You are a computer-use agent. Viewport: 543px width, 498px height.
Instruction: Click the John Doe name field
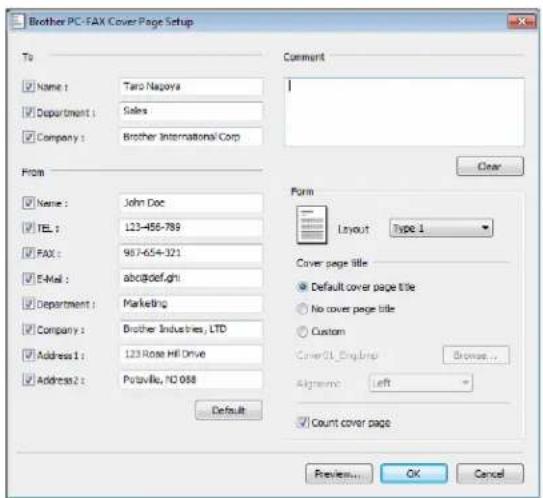tap(191, 203)
